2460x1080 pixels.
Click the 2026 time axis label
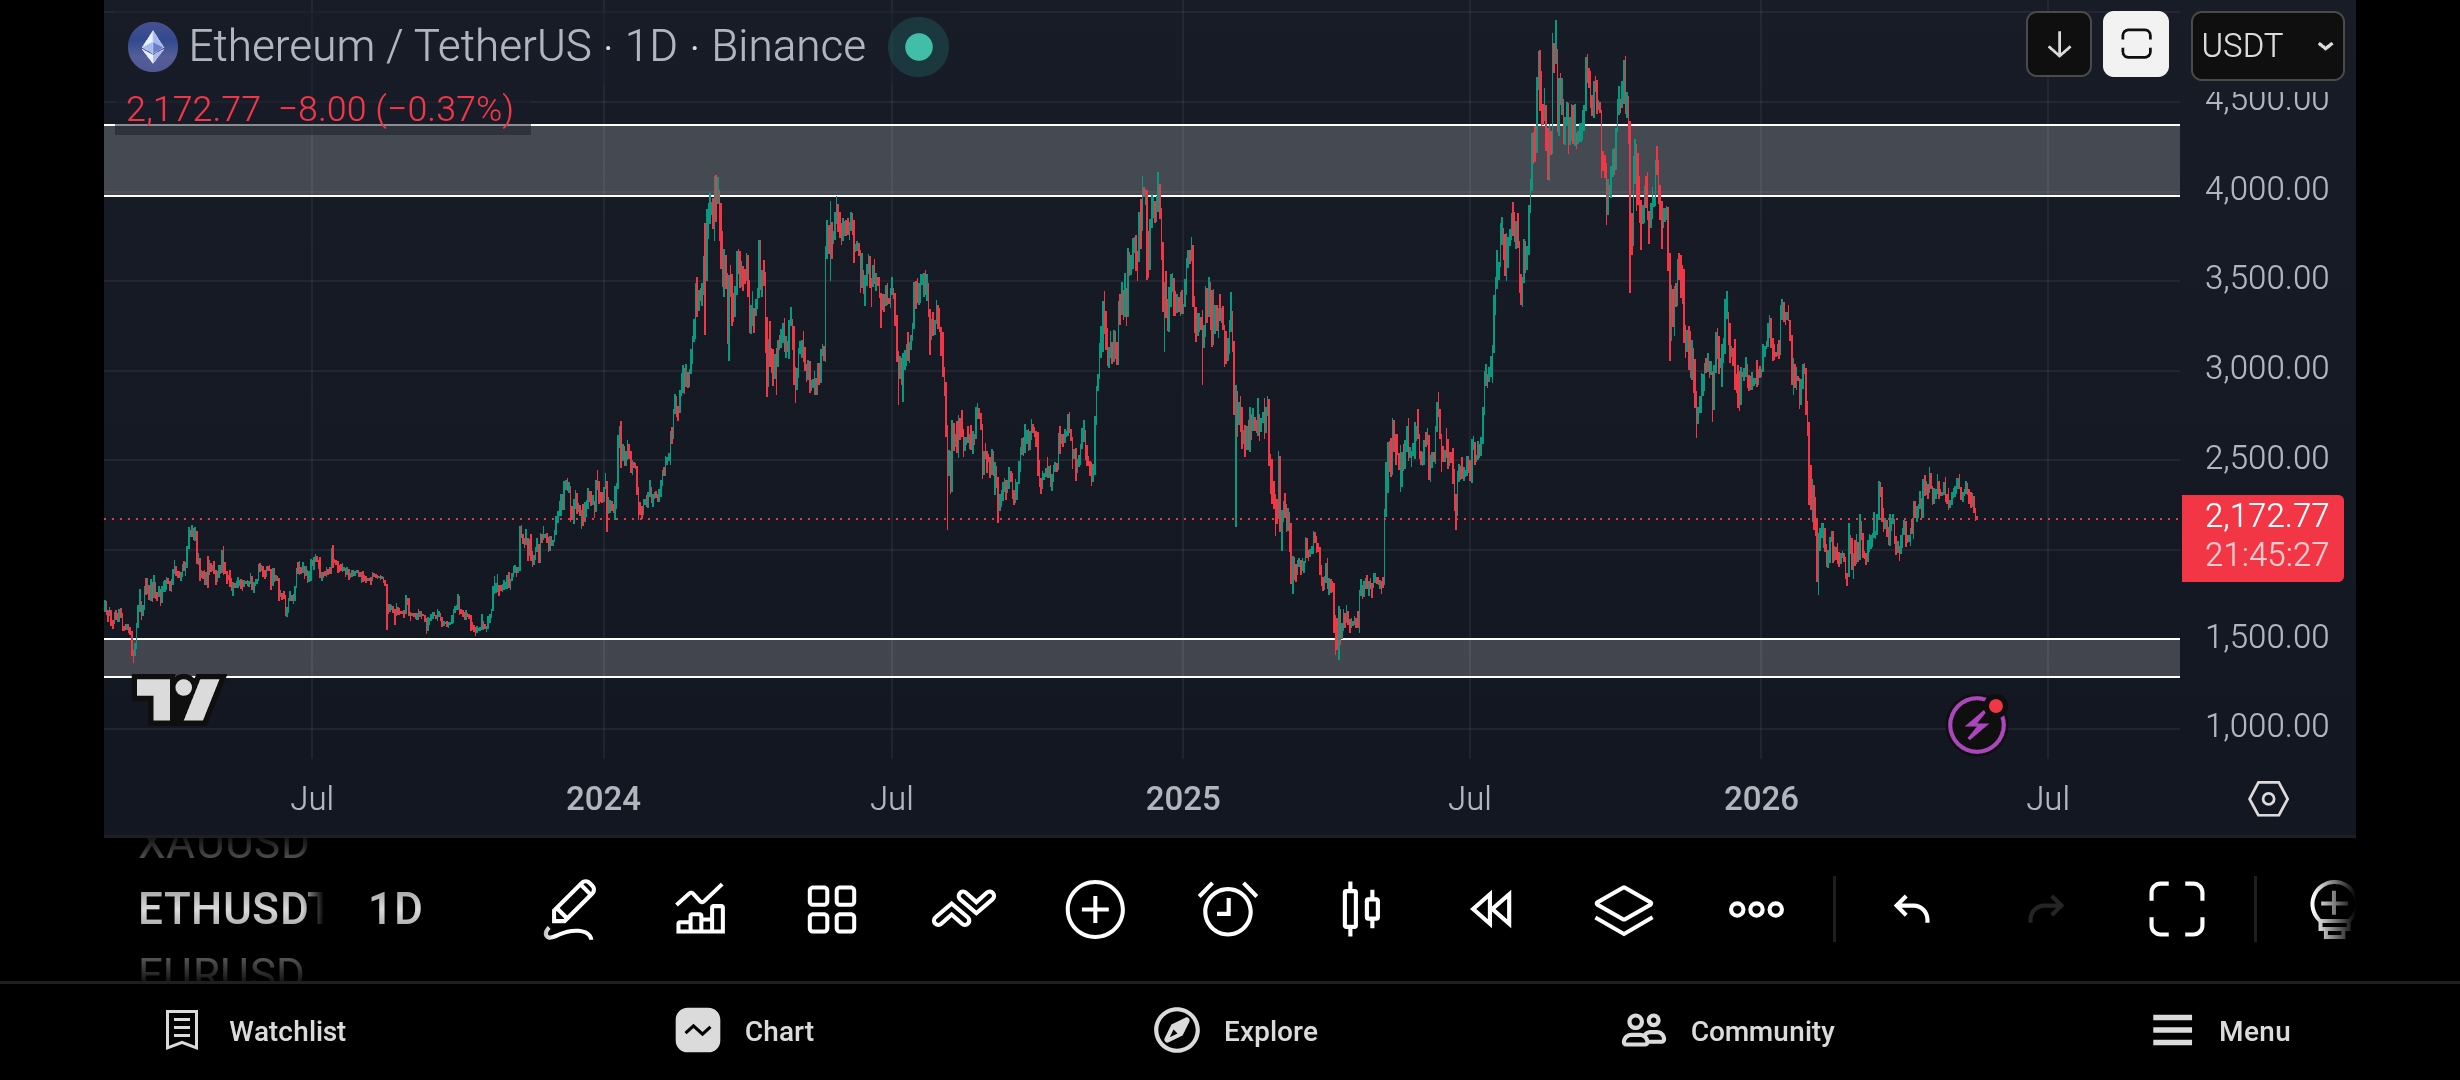[x=1761, y=799]
